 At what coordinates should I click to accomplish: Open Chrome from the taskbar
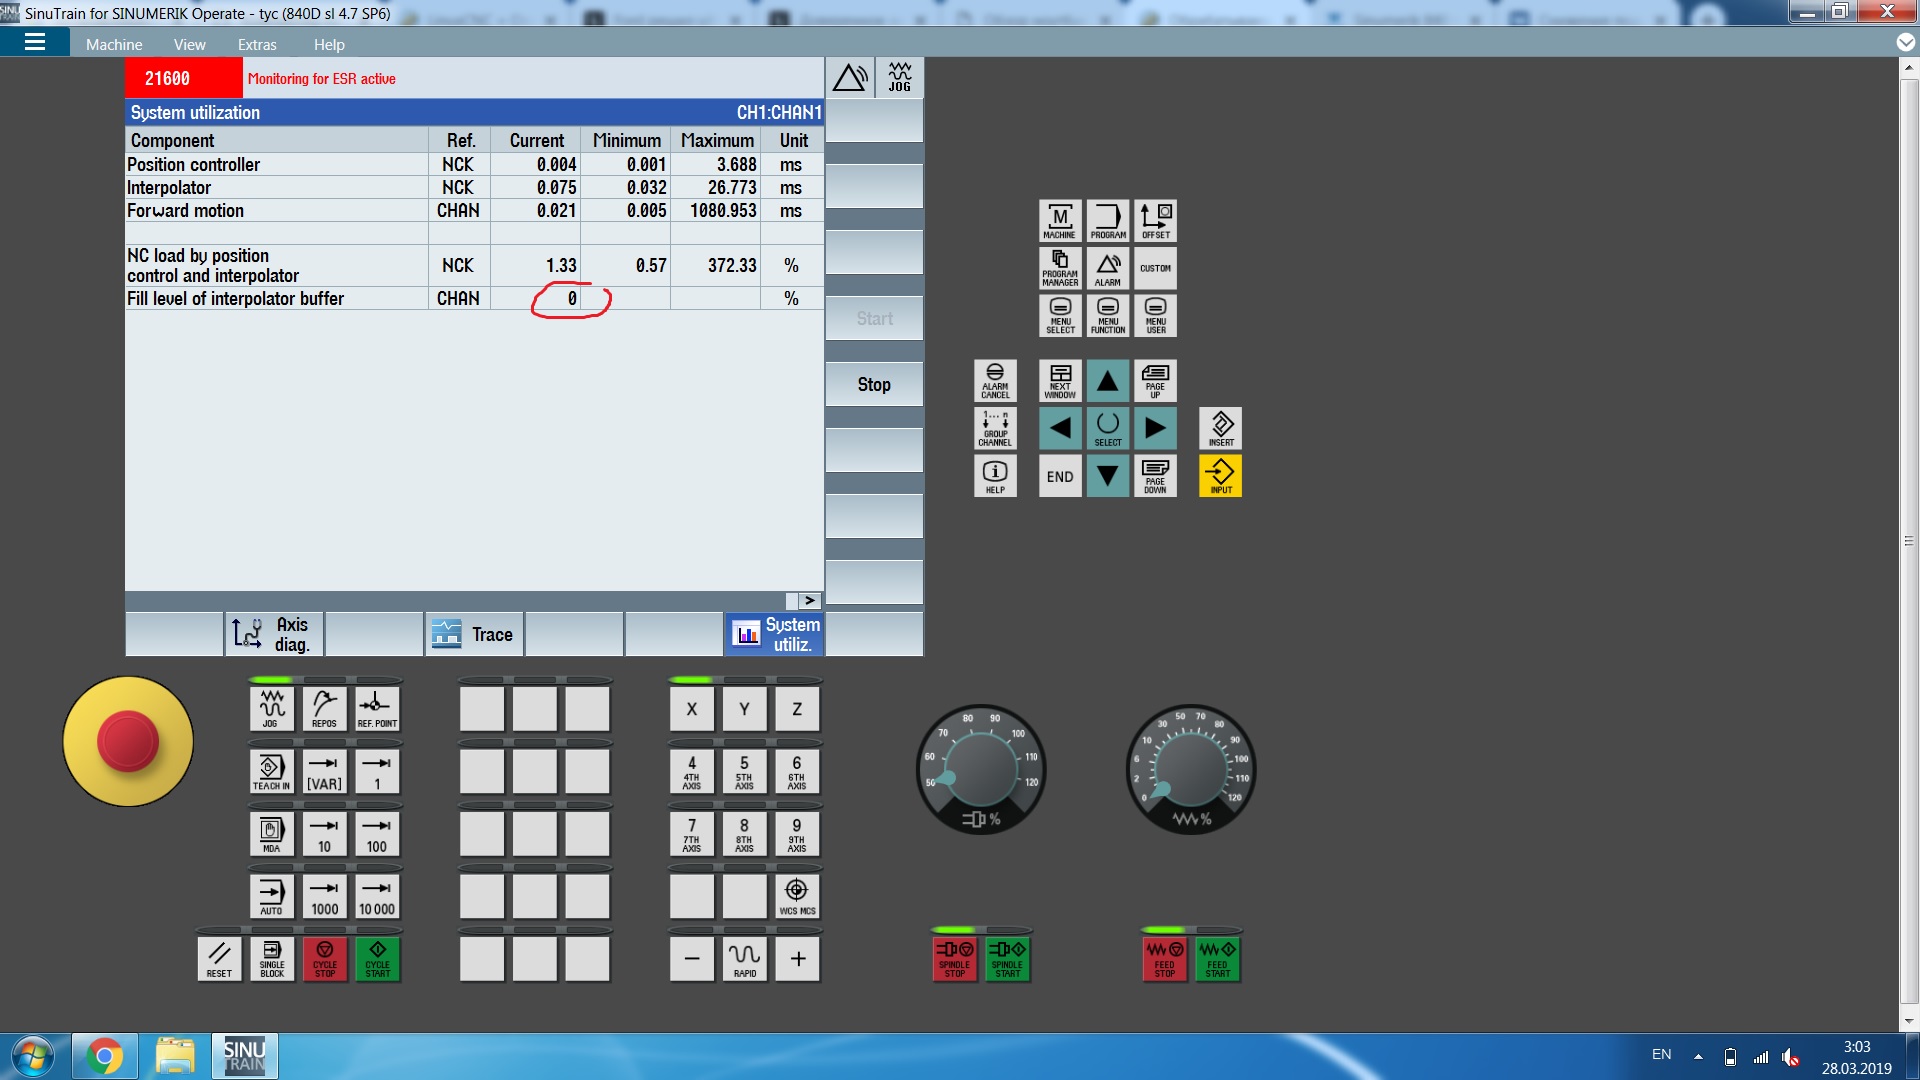(x=105, y=1056)
